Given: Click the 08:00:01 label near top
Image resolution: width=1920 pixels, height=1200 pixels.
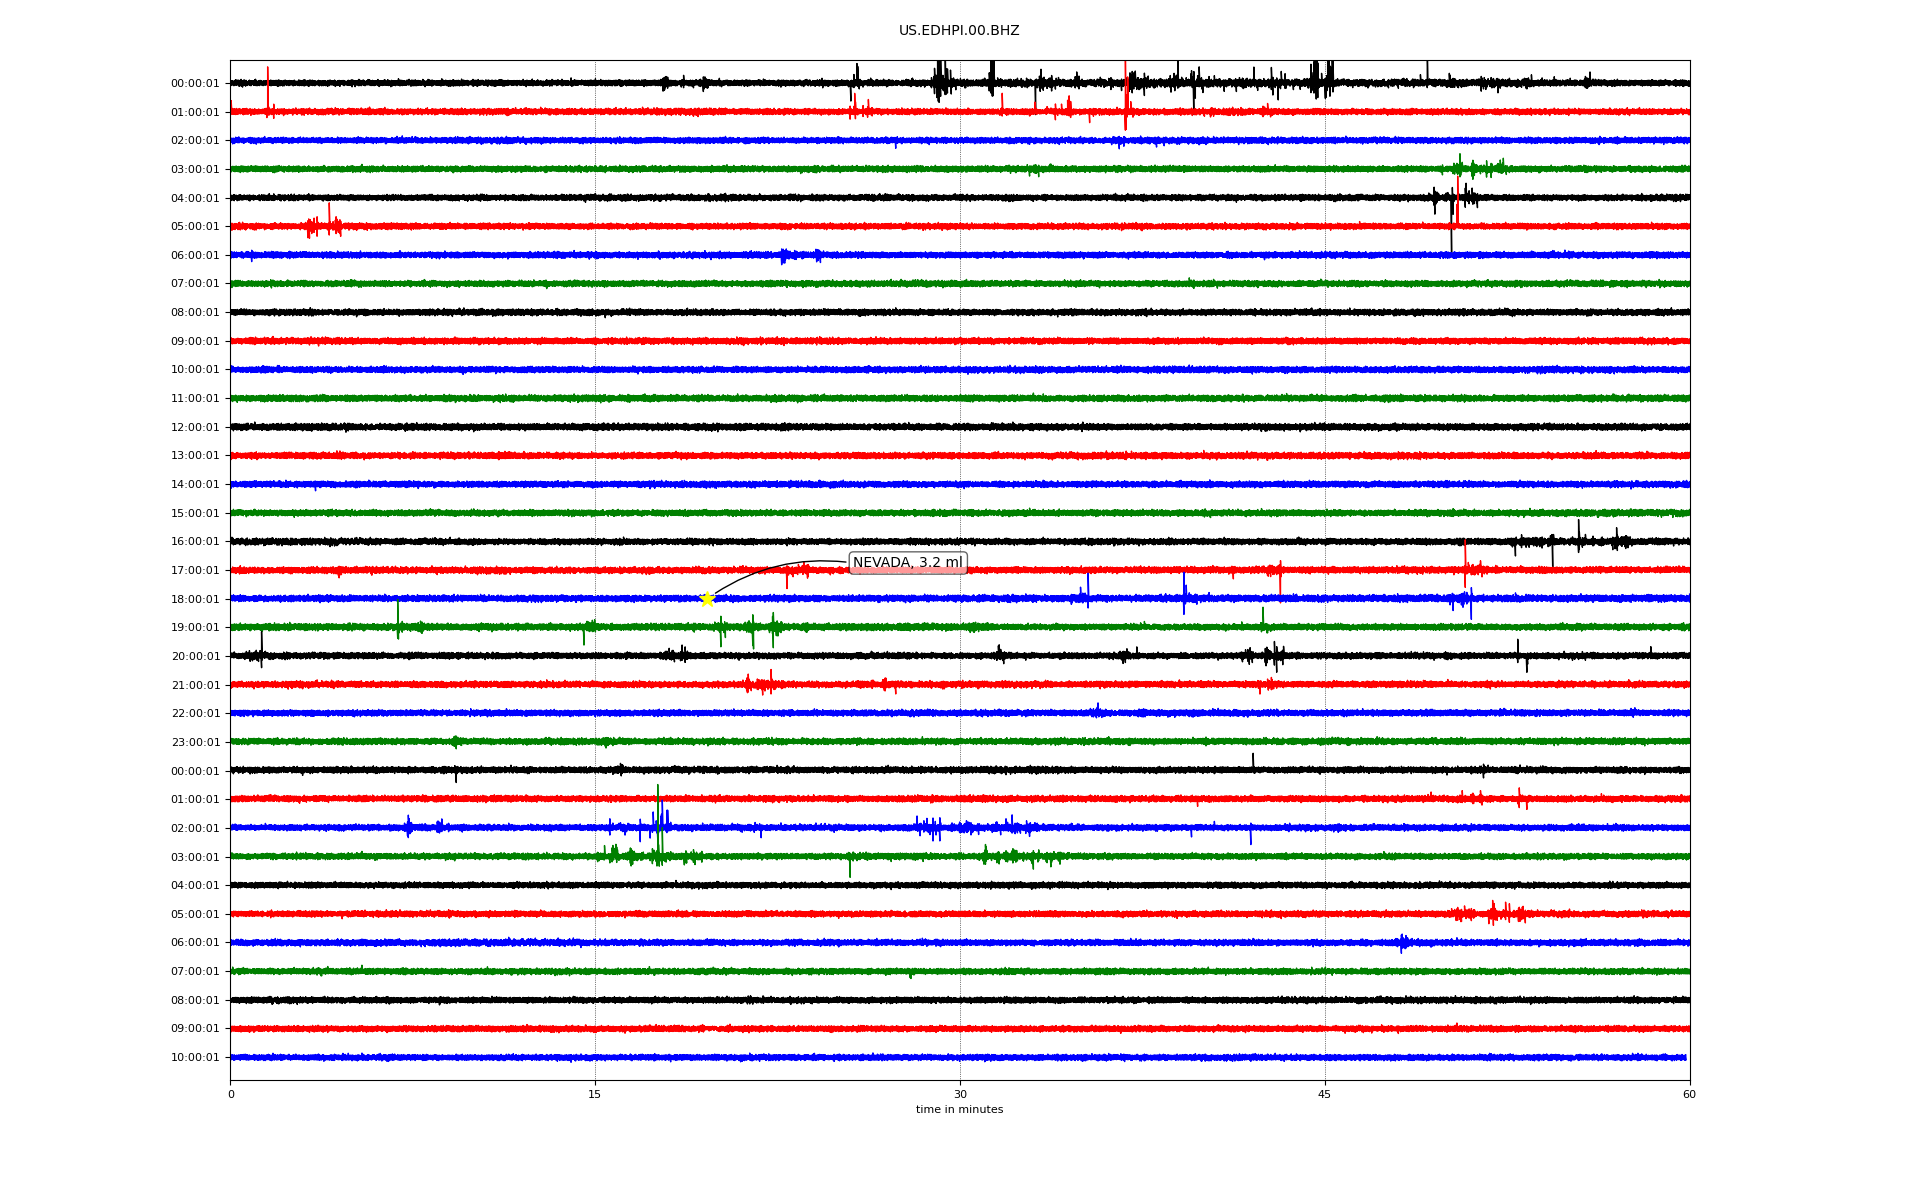Looking at the screenshot, I should click(195, 313).
